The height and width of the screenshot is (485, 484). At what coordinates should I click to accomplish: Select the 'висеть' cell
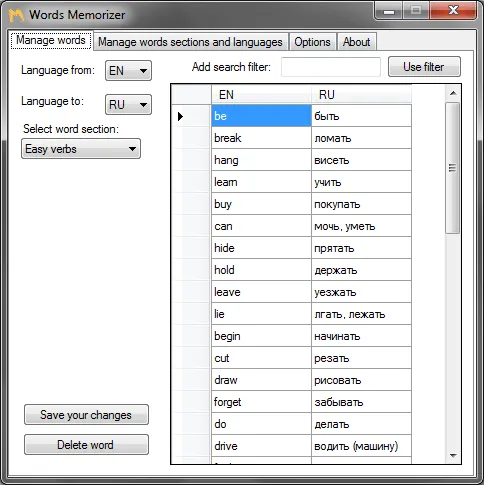[x=361, y=160]
